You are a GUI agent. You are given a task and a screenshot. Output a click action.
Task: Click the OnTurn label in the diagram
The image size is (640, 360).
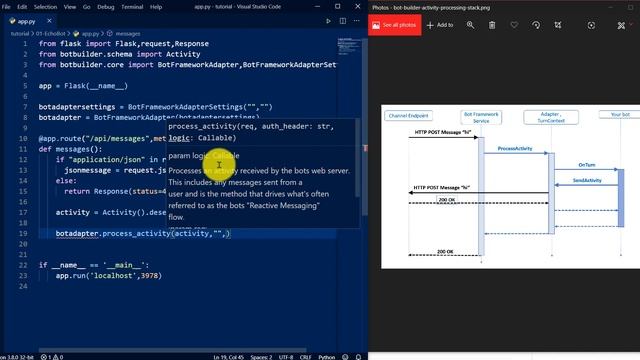click(x=587, y=165)
